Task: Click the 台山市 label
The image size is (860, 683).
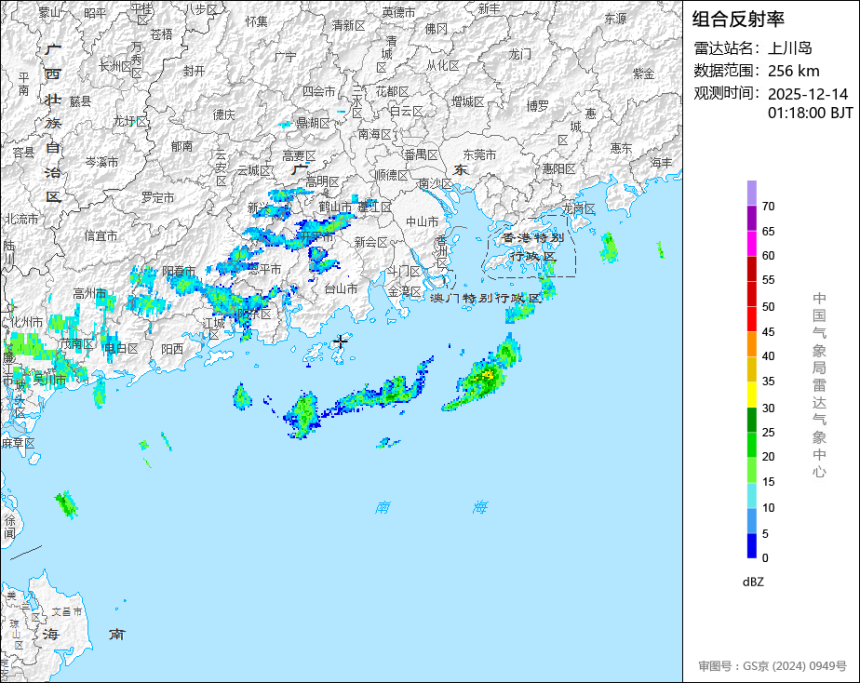Action: pos(341,289)
